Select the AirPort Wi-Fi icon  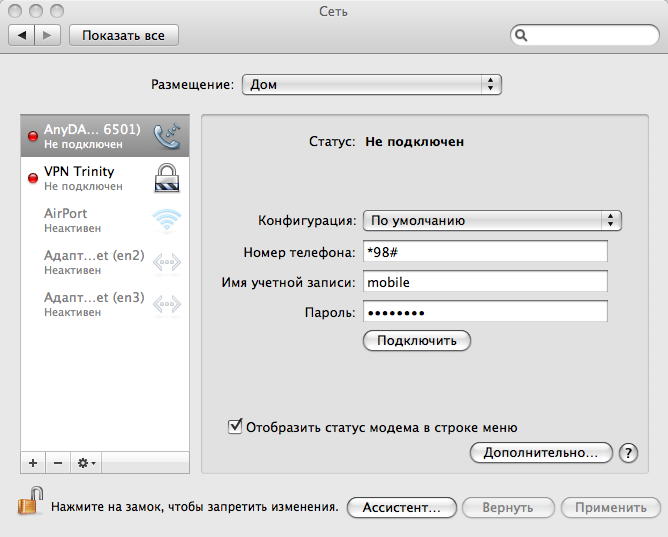pyautogui.click(x=167, y=220)
